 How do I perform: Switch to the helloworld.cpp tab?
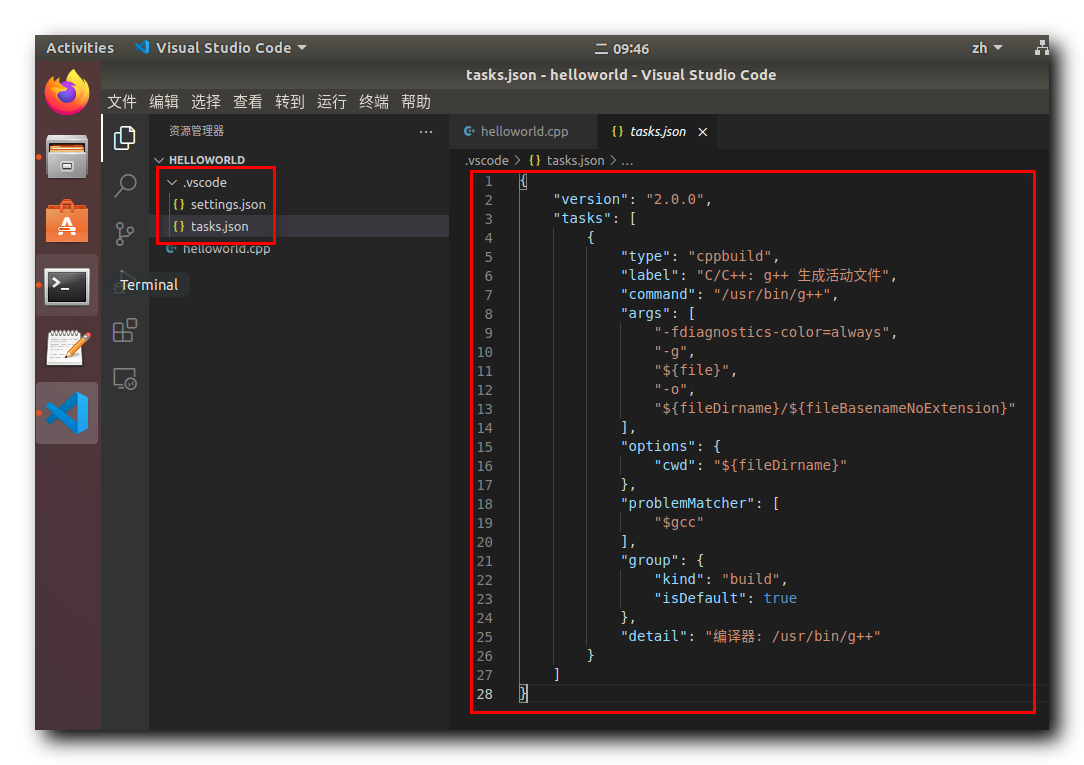tap(523, 130)
